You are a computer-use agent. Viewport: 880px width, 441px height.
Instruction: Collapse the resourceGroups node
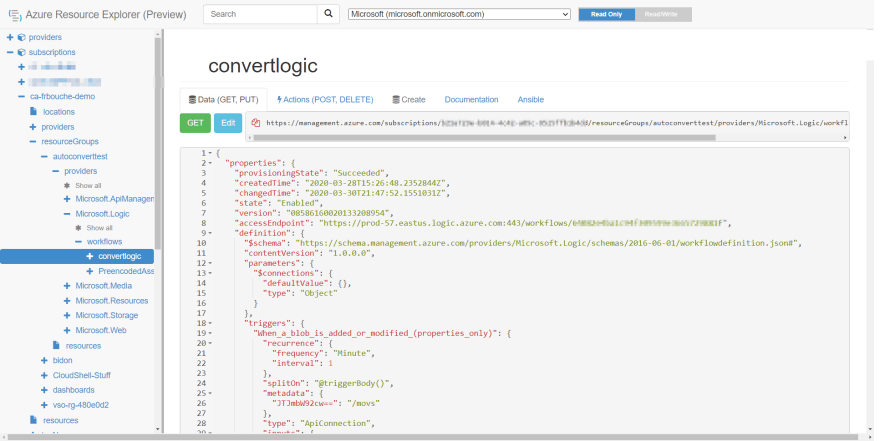[x=33, y=141]
